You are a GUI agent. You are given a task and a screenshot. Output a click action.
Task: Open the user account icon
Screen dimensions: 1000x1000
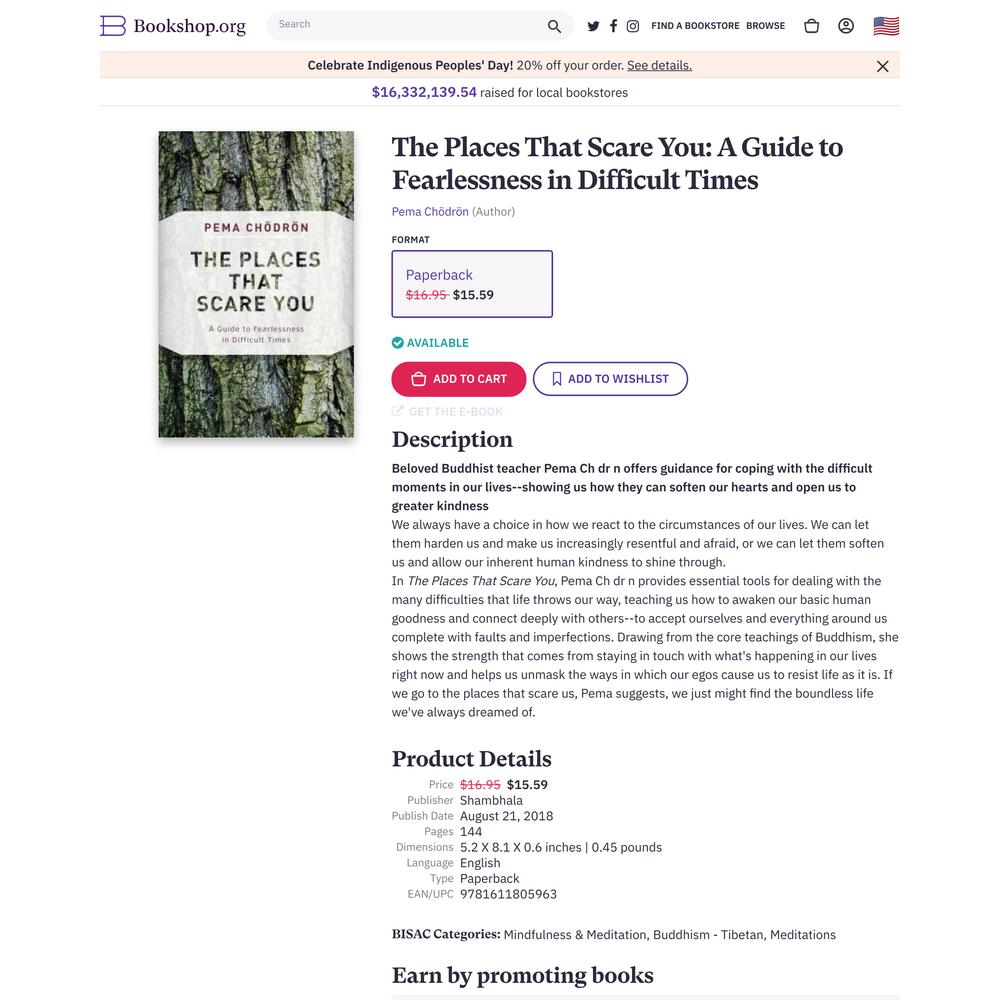point(846,26)
